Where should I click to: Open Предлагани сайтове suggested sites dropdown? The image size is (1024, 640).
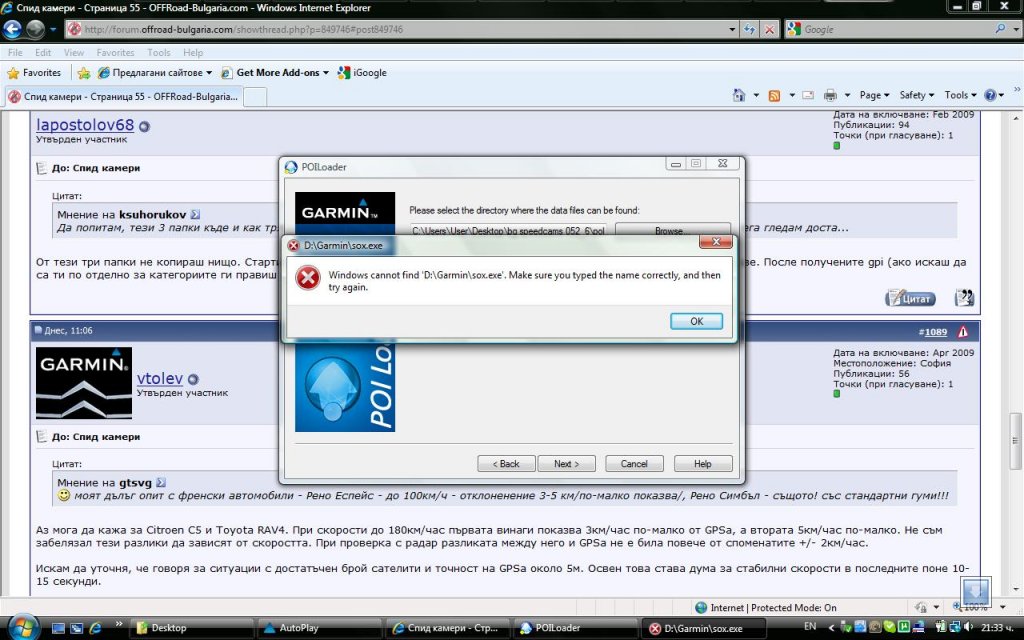coord(155,72)
